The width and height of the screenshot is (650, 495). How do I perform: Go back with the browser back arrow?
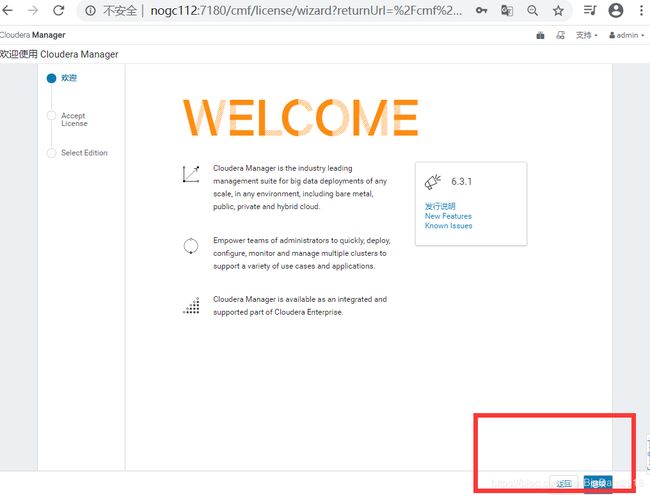pos(7,10)
